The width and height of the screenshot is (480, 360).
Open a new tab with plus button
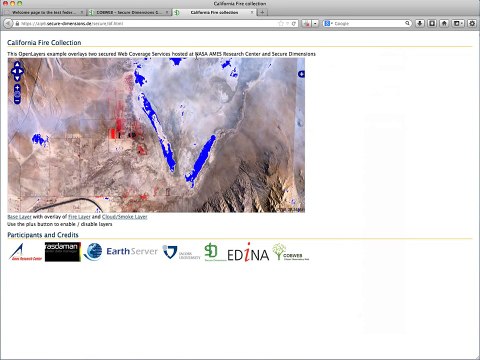click(262, 12)
